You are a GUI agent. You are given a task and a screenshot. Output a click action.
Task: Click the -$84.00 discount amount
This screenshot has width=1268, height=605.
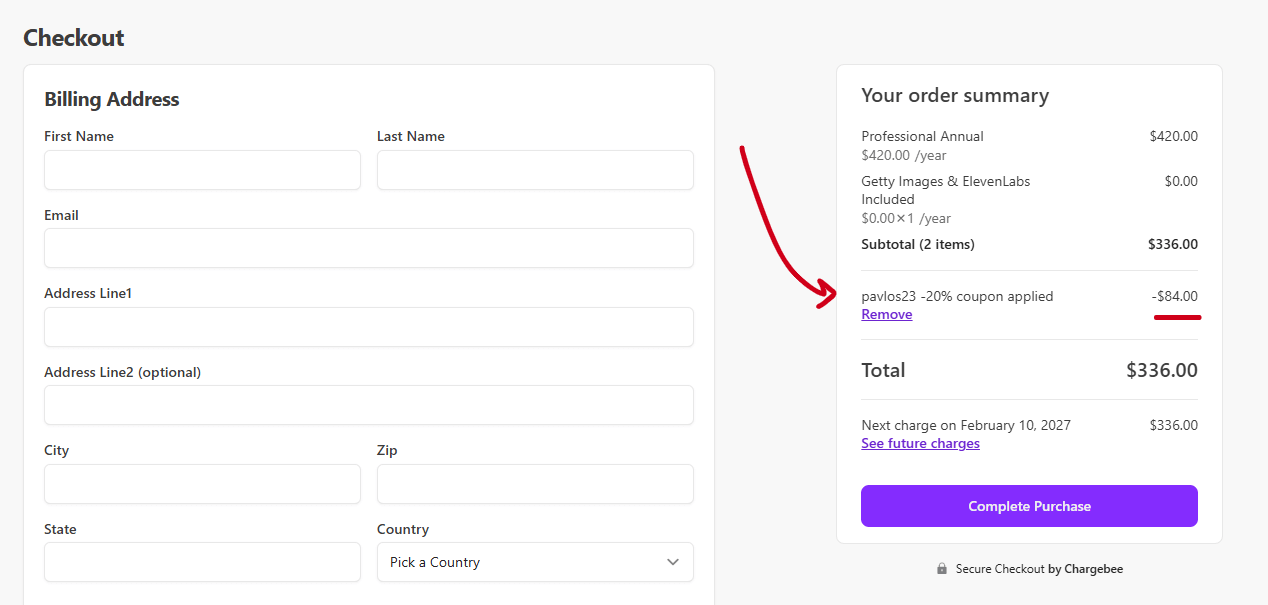(x=1174, y=296)
